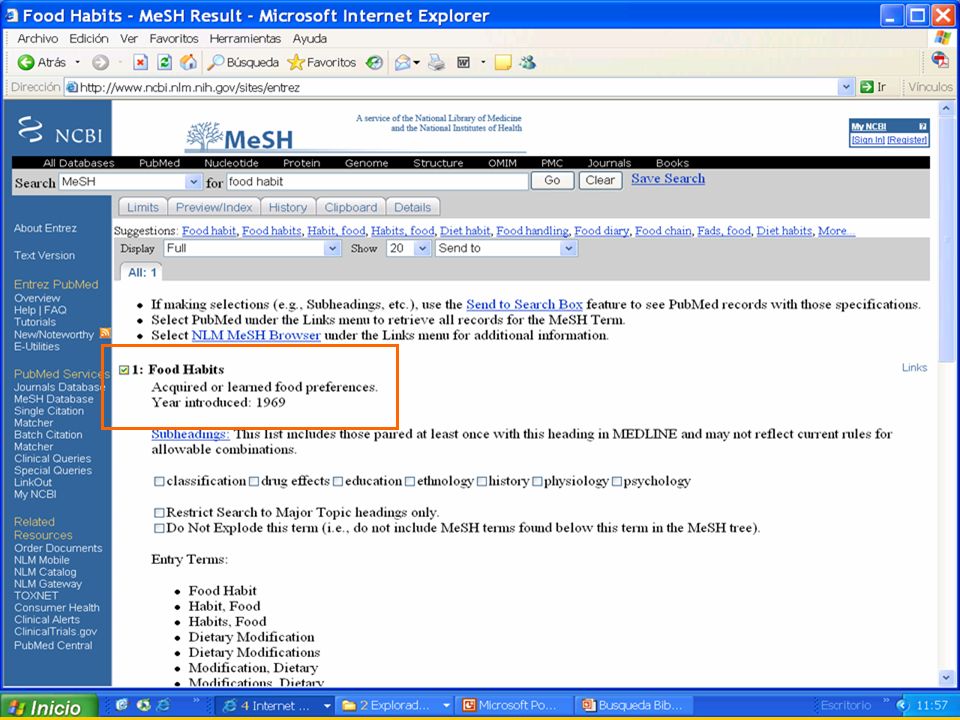Open the Links menu for Food Habits
960x720 pixels.
[914, 367]
